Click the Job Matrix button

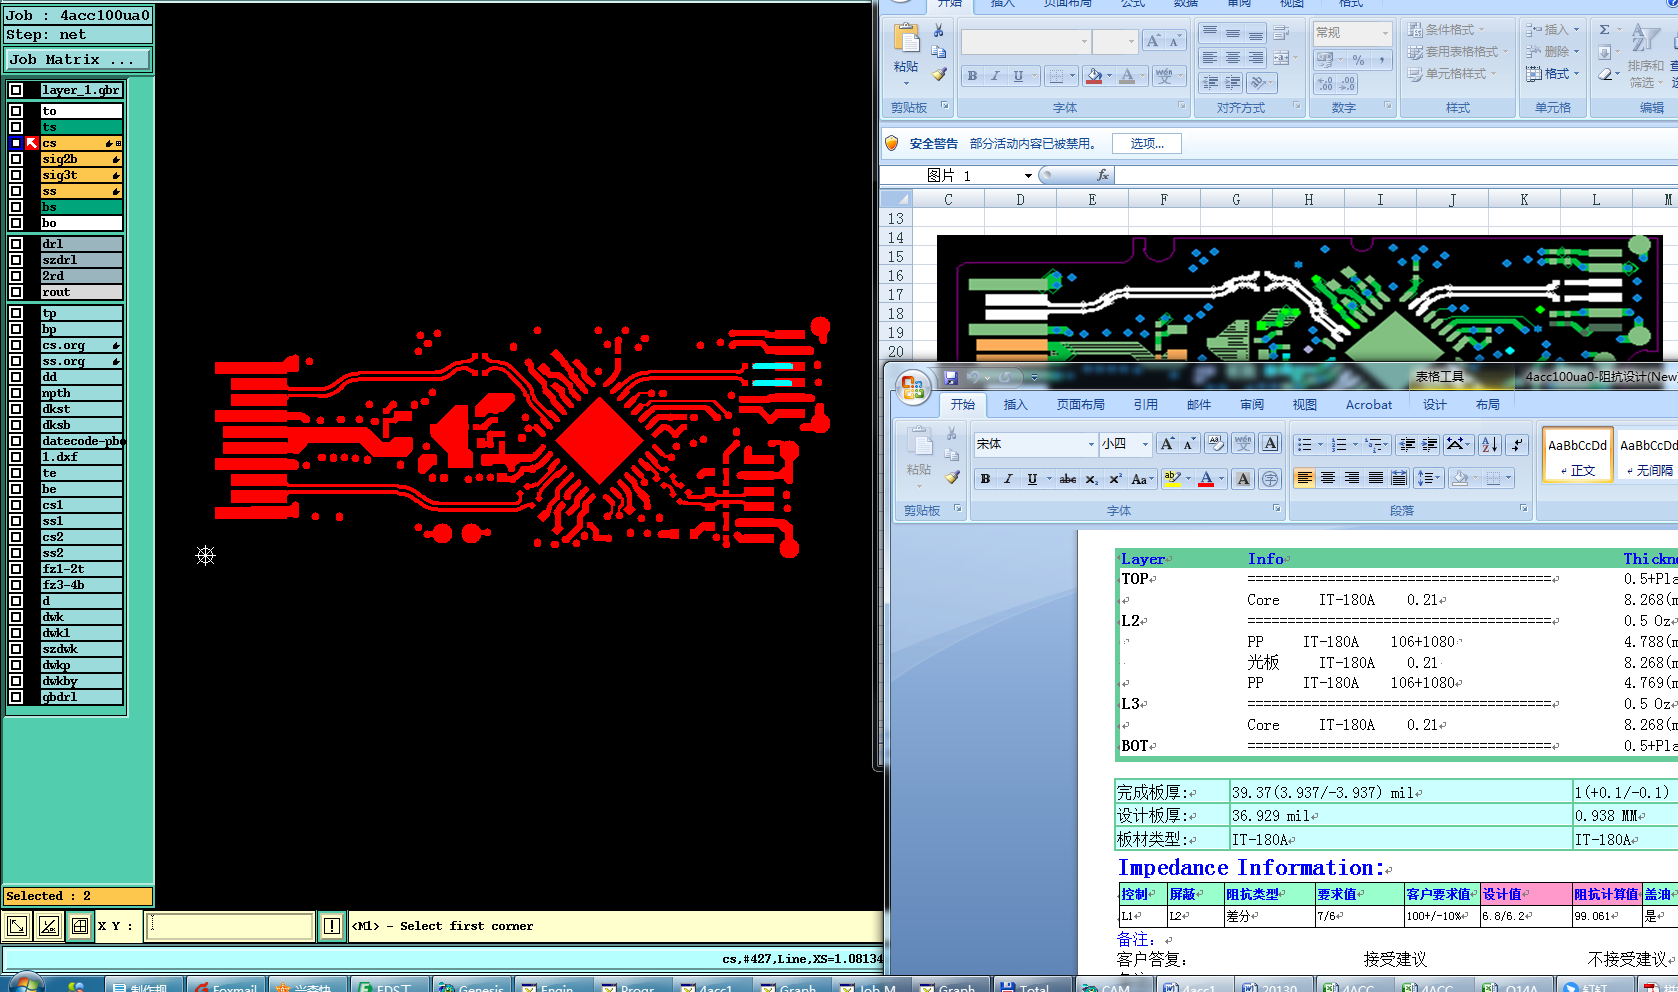(78, 60)
